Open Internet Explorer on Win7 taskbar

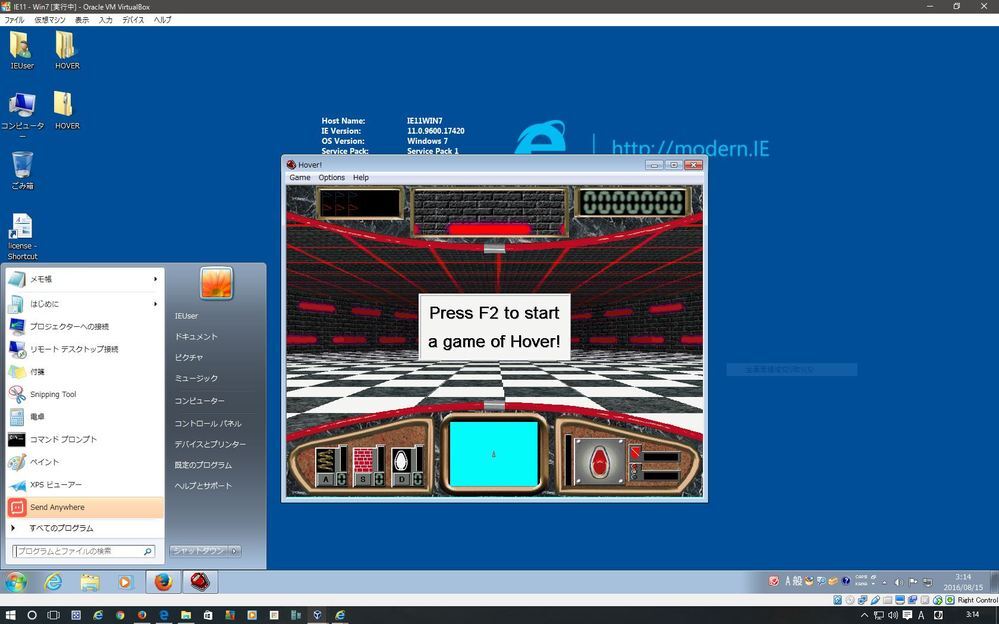pos(54,582)
